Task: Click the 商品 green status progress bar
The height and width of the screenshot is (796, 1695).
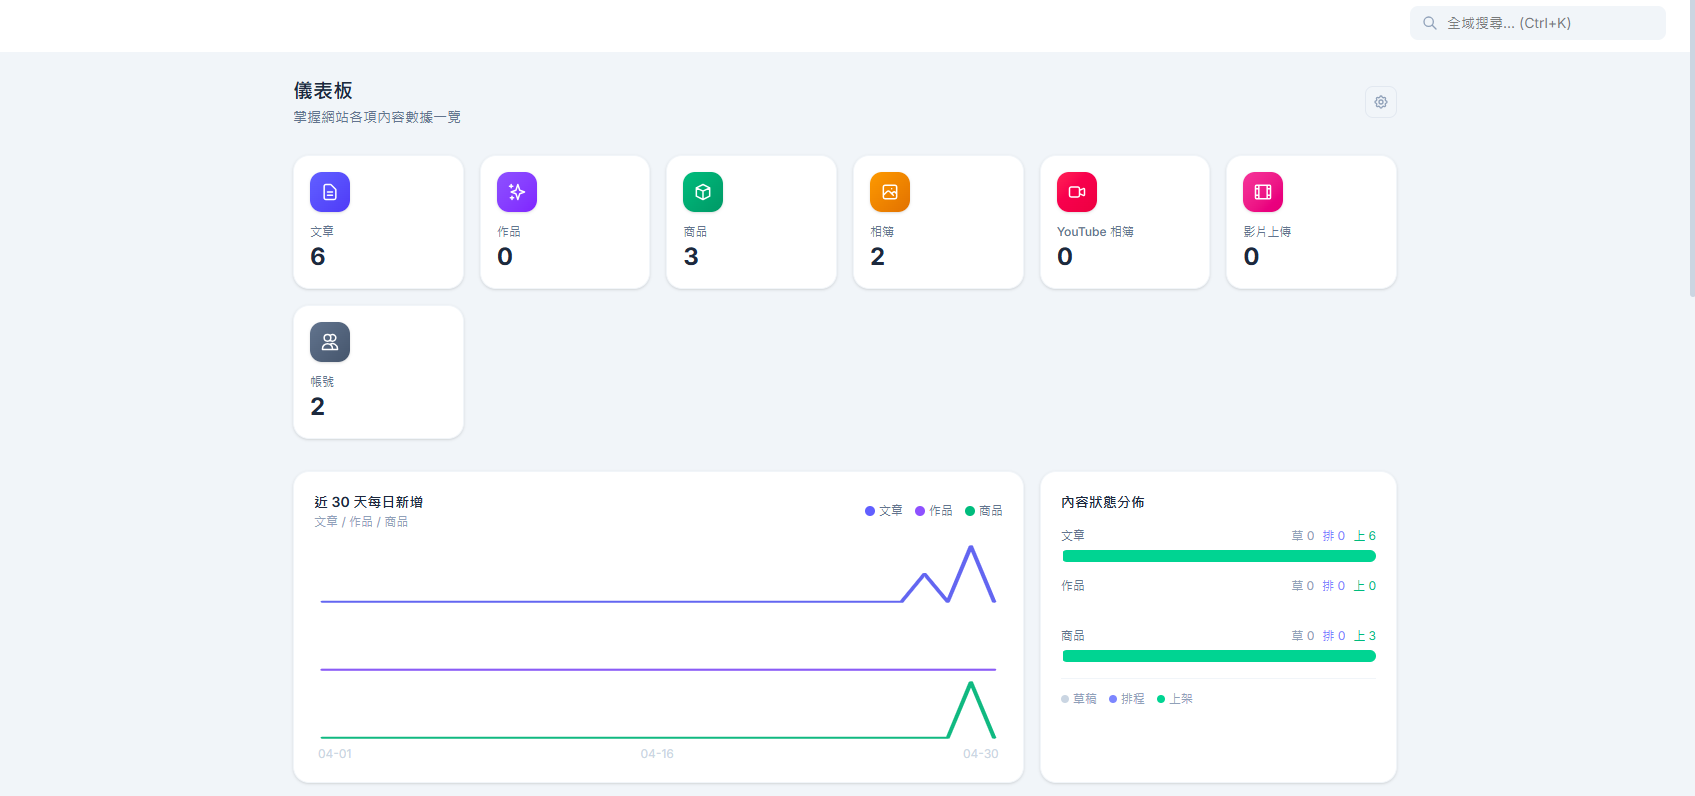Action: (x=1219, y=656)
